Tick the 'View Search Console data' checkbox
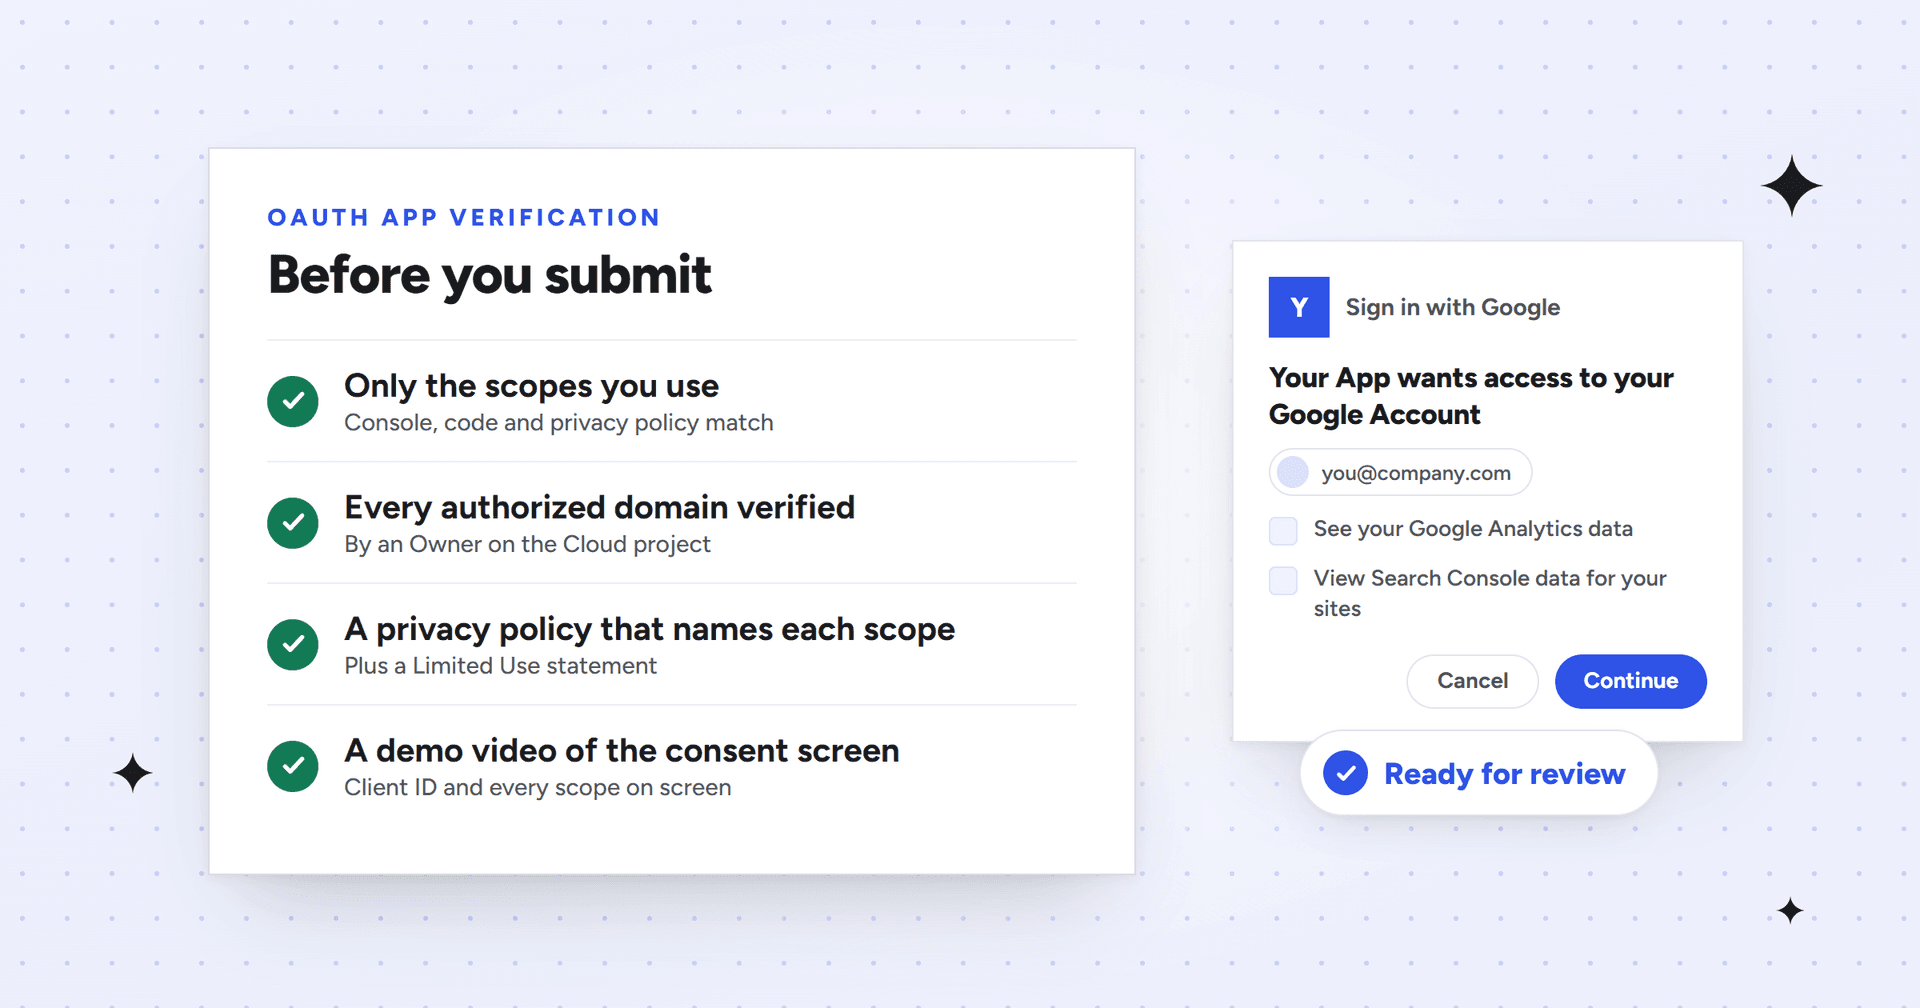 point(1283,580)
